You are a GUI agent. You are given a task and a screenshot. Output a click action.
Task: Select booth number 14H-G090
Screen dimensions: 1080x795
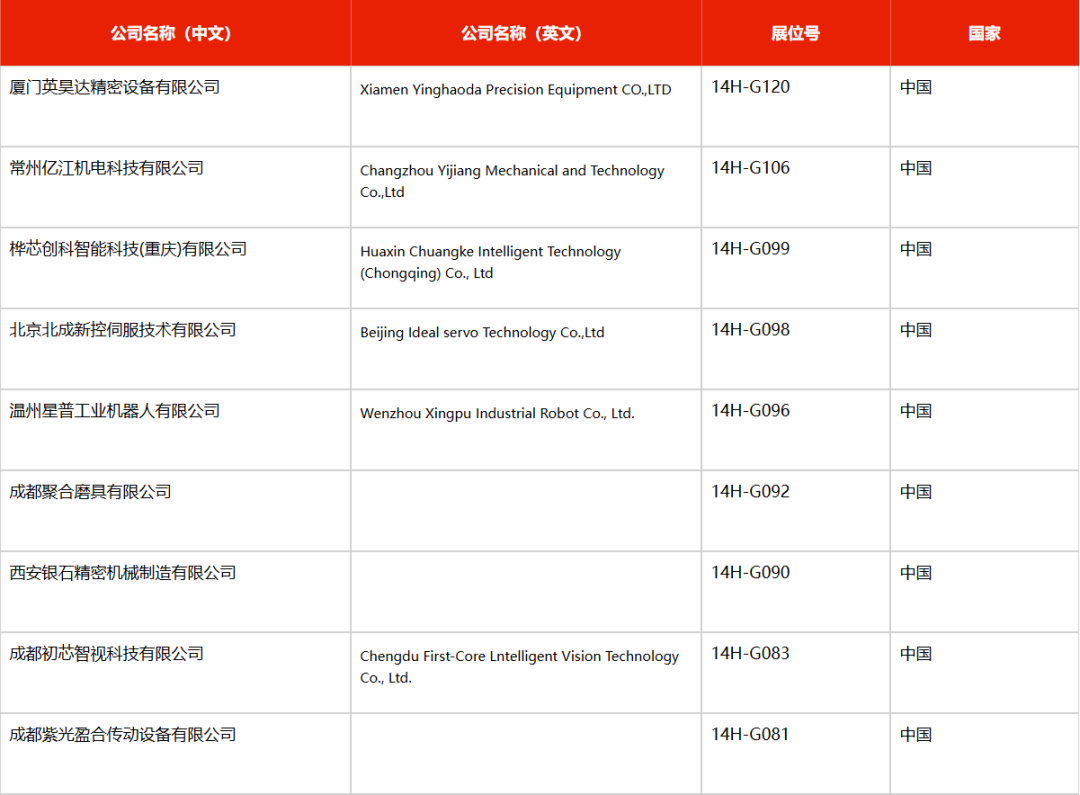coord(751,572)
